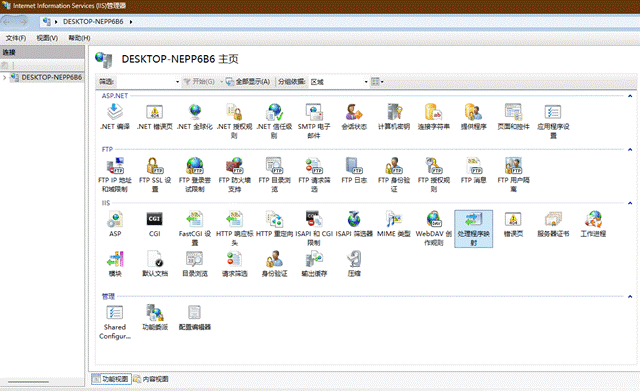
Task: Open ISAPI 筛选器 icon
Action: coord(354,220)
